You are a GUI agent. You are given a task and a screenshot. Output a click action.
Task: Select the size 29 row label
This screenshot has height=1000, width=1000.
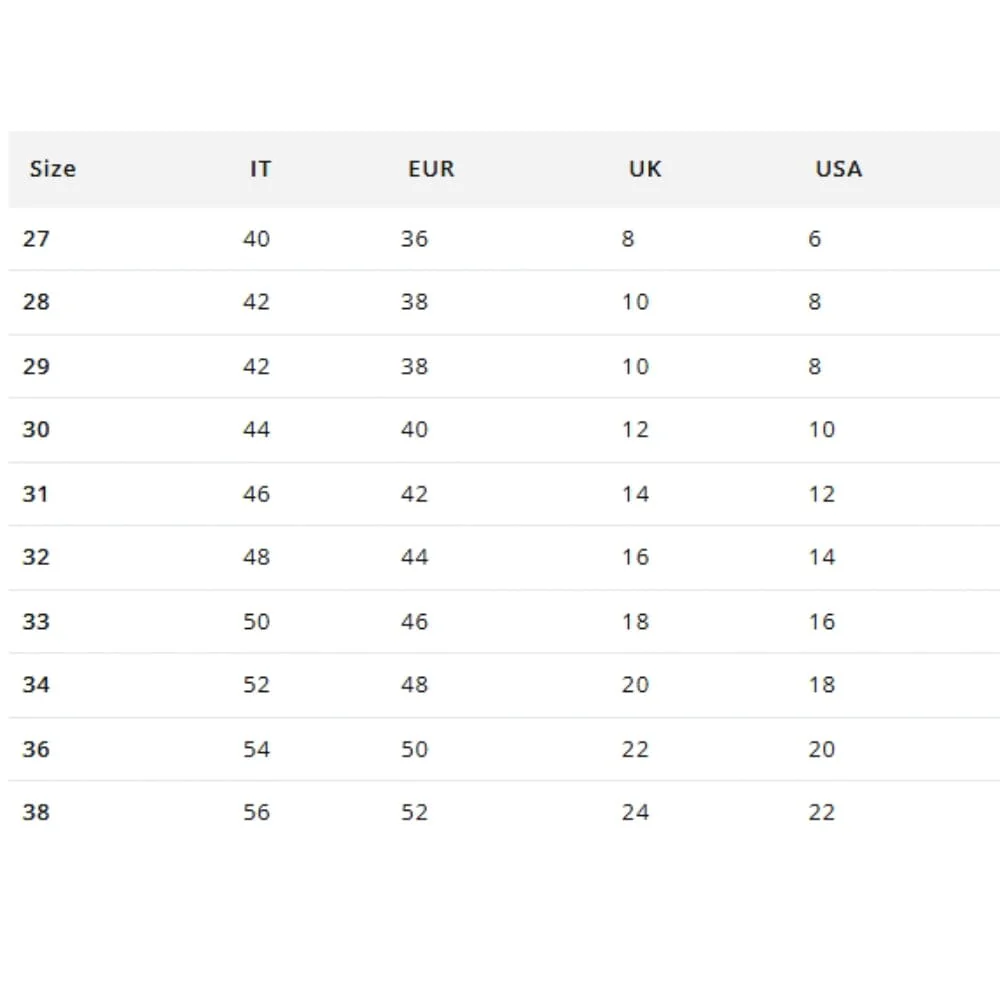(x=36, y=366)
